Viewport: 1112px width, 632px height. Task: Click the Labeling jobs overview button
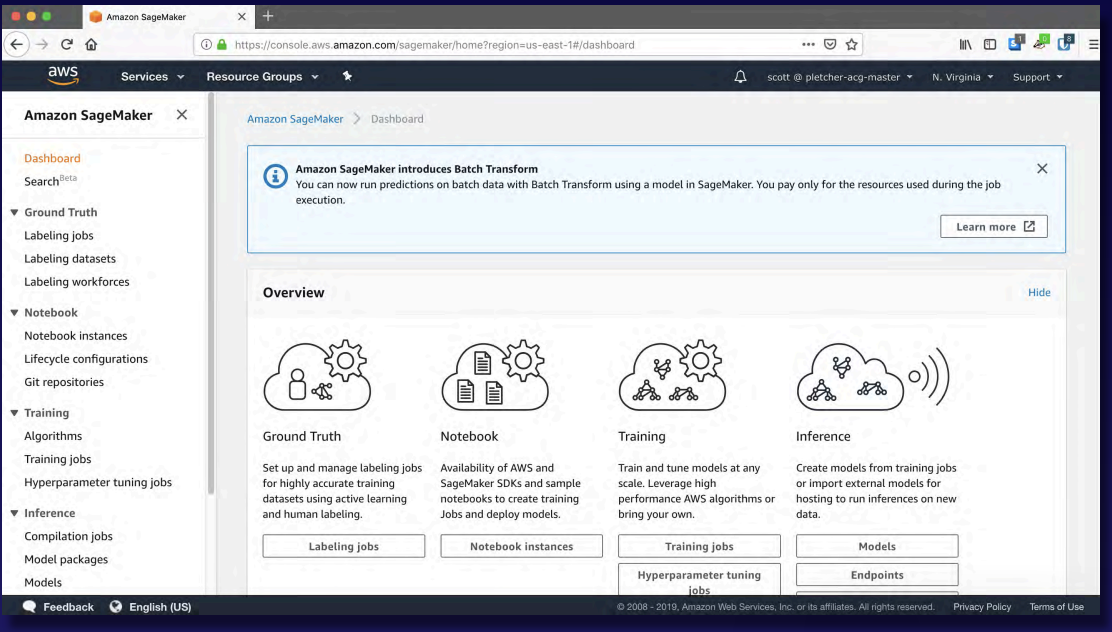[344, 546]
